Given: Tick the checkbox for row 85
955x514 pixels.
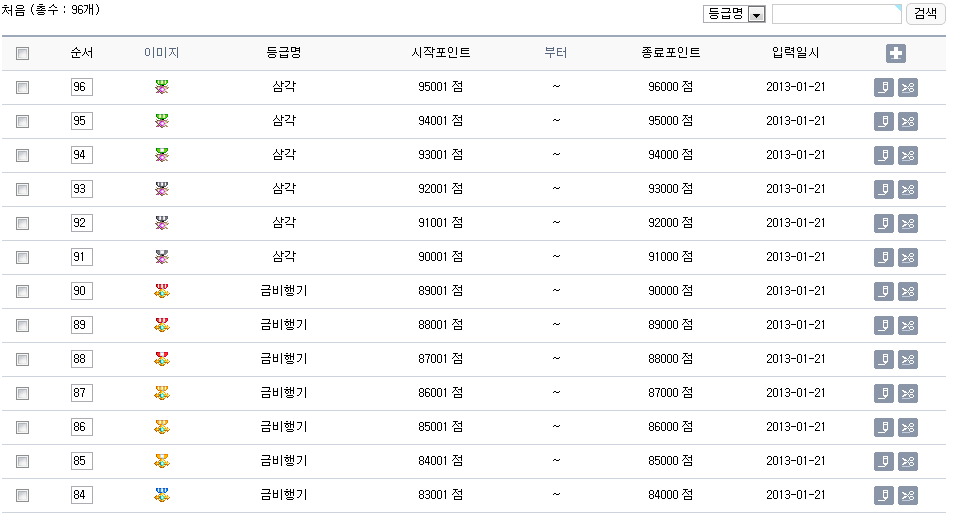Looking at the screenshot, I should (23, 461).
